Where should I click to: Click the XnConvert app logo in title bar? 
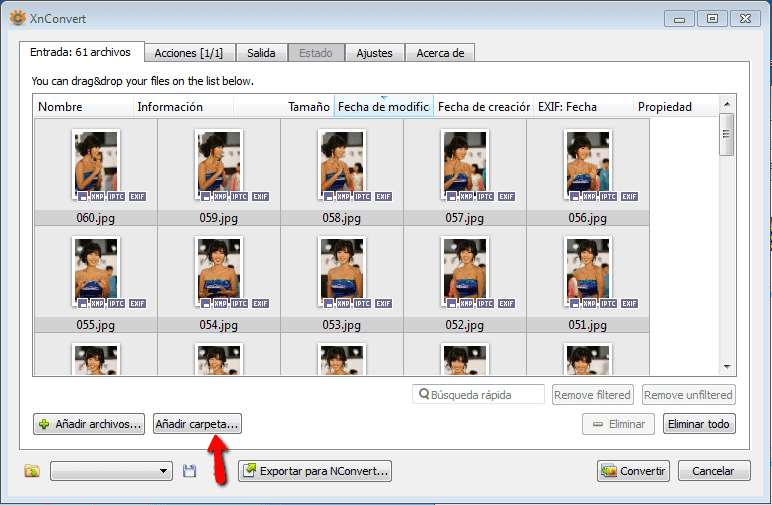click(18, 18)
